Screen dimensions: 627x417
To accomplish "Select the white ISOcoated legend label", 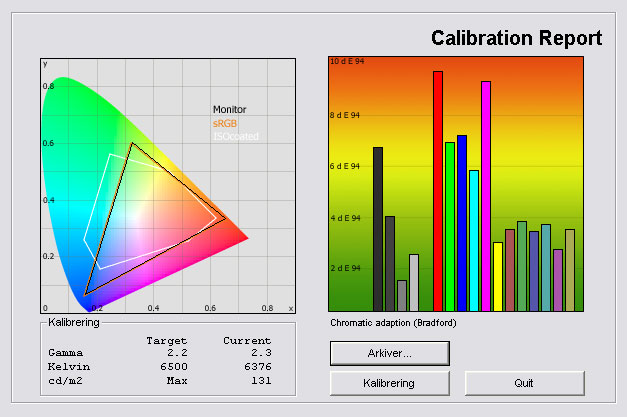I will click(x=233, y=136).
